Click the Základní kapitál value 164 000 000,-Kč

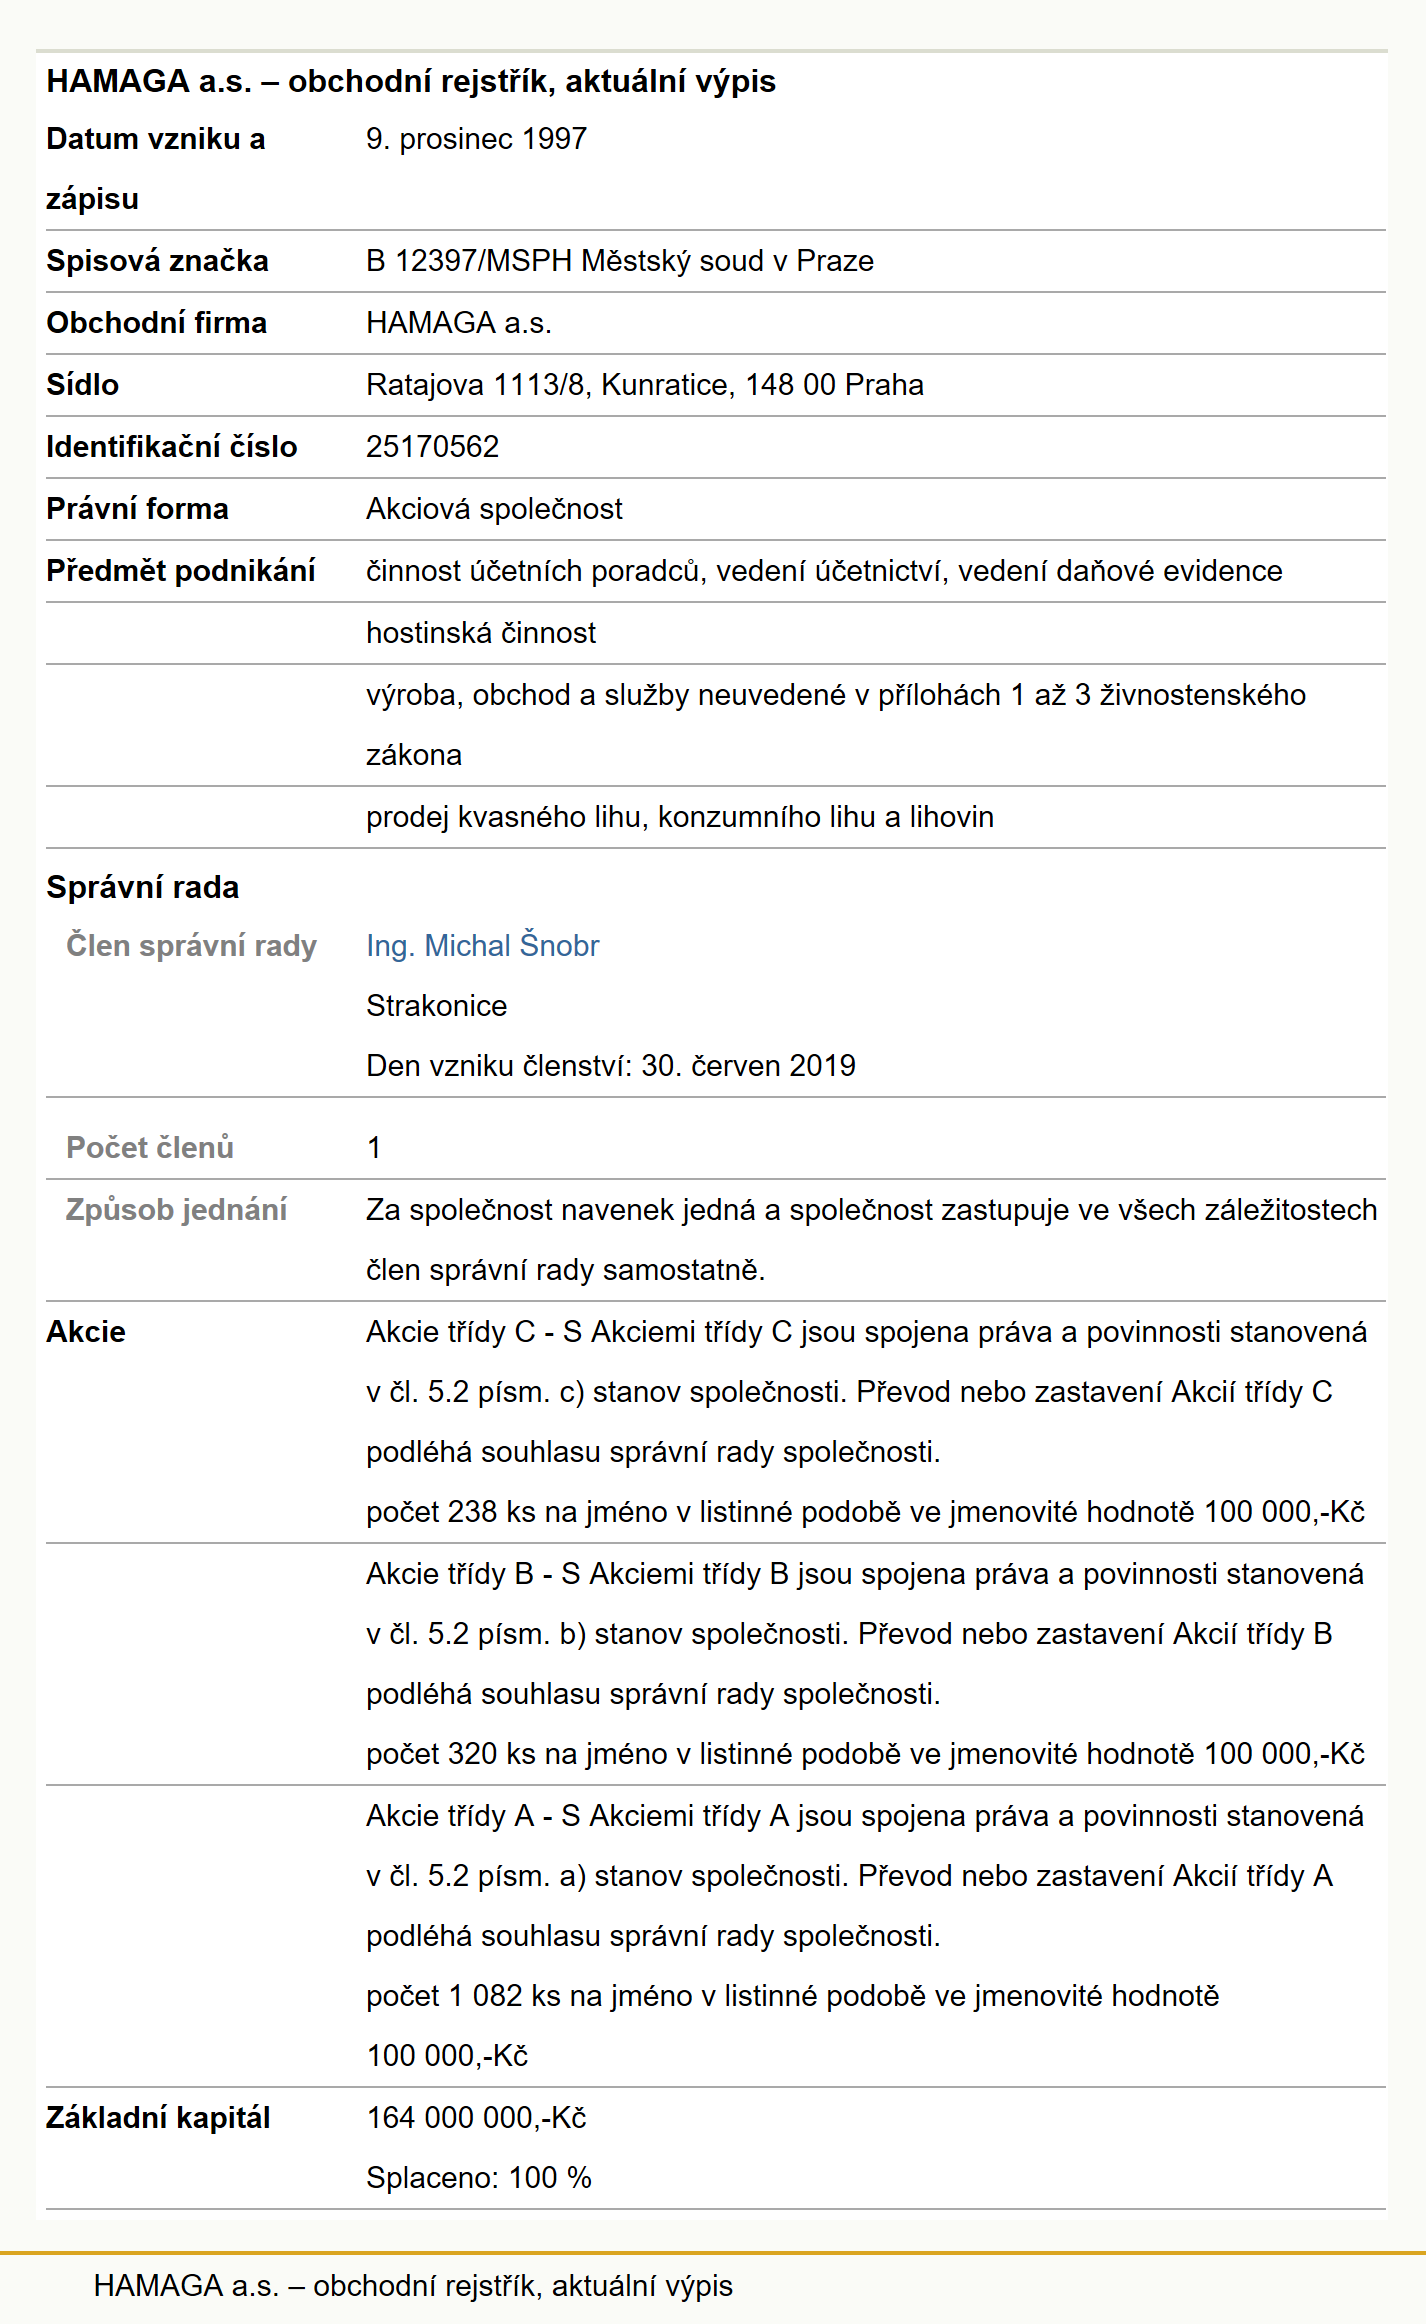tap(476, 2117)
